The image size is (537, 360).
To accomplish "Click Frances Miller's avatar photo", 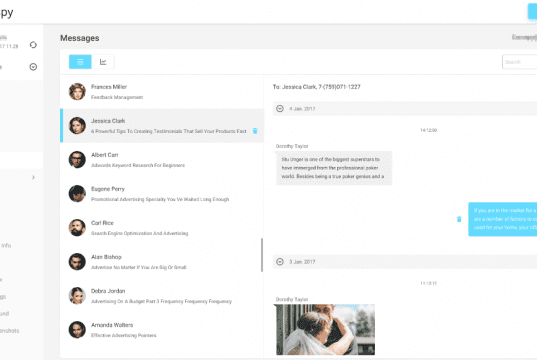I will [x=77, y=91].
